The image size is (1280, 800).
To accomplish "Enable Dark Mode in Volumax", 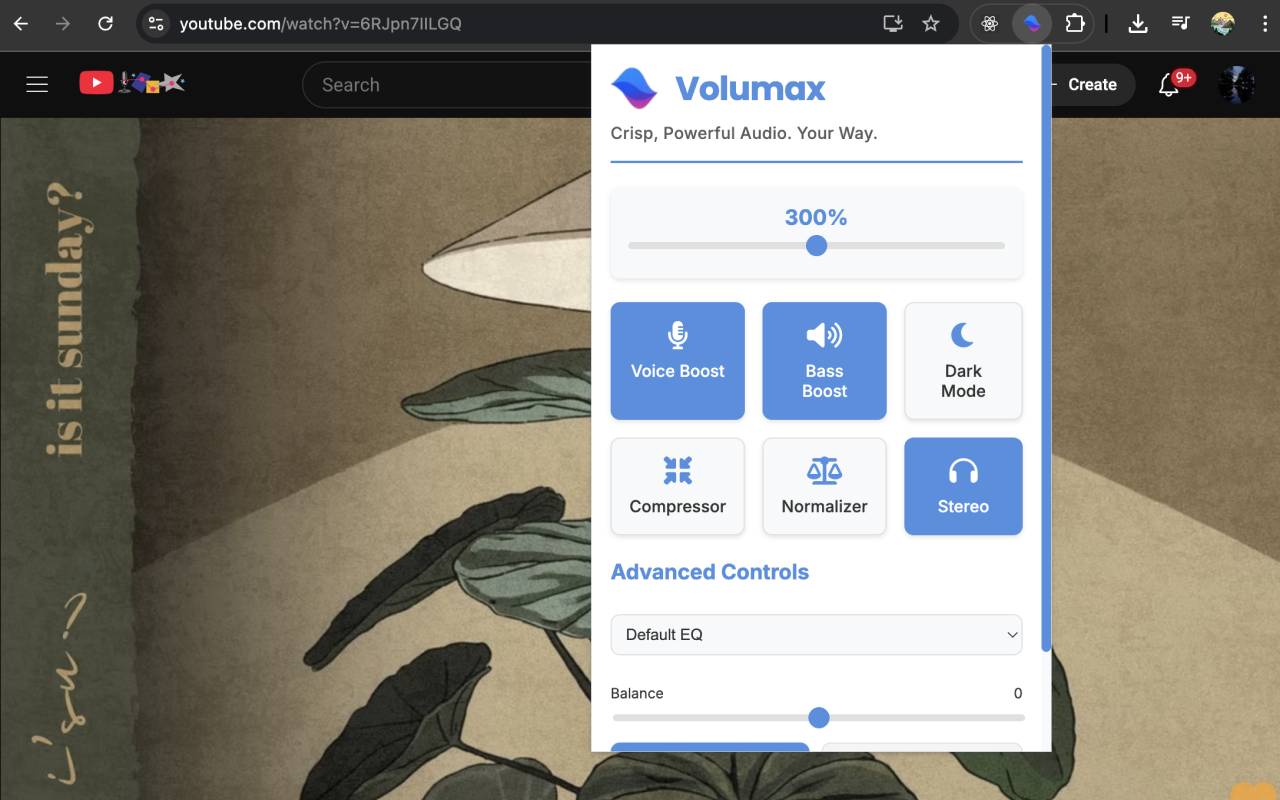I will [963, 361].
